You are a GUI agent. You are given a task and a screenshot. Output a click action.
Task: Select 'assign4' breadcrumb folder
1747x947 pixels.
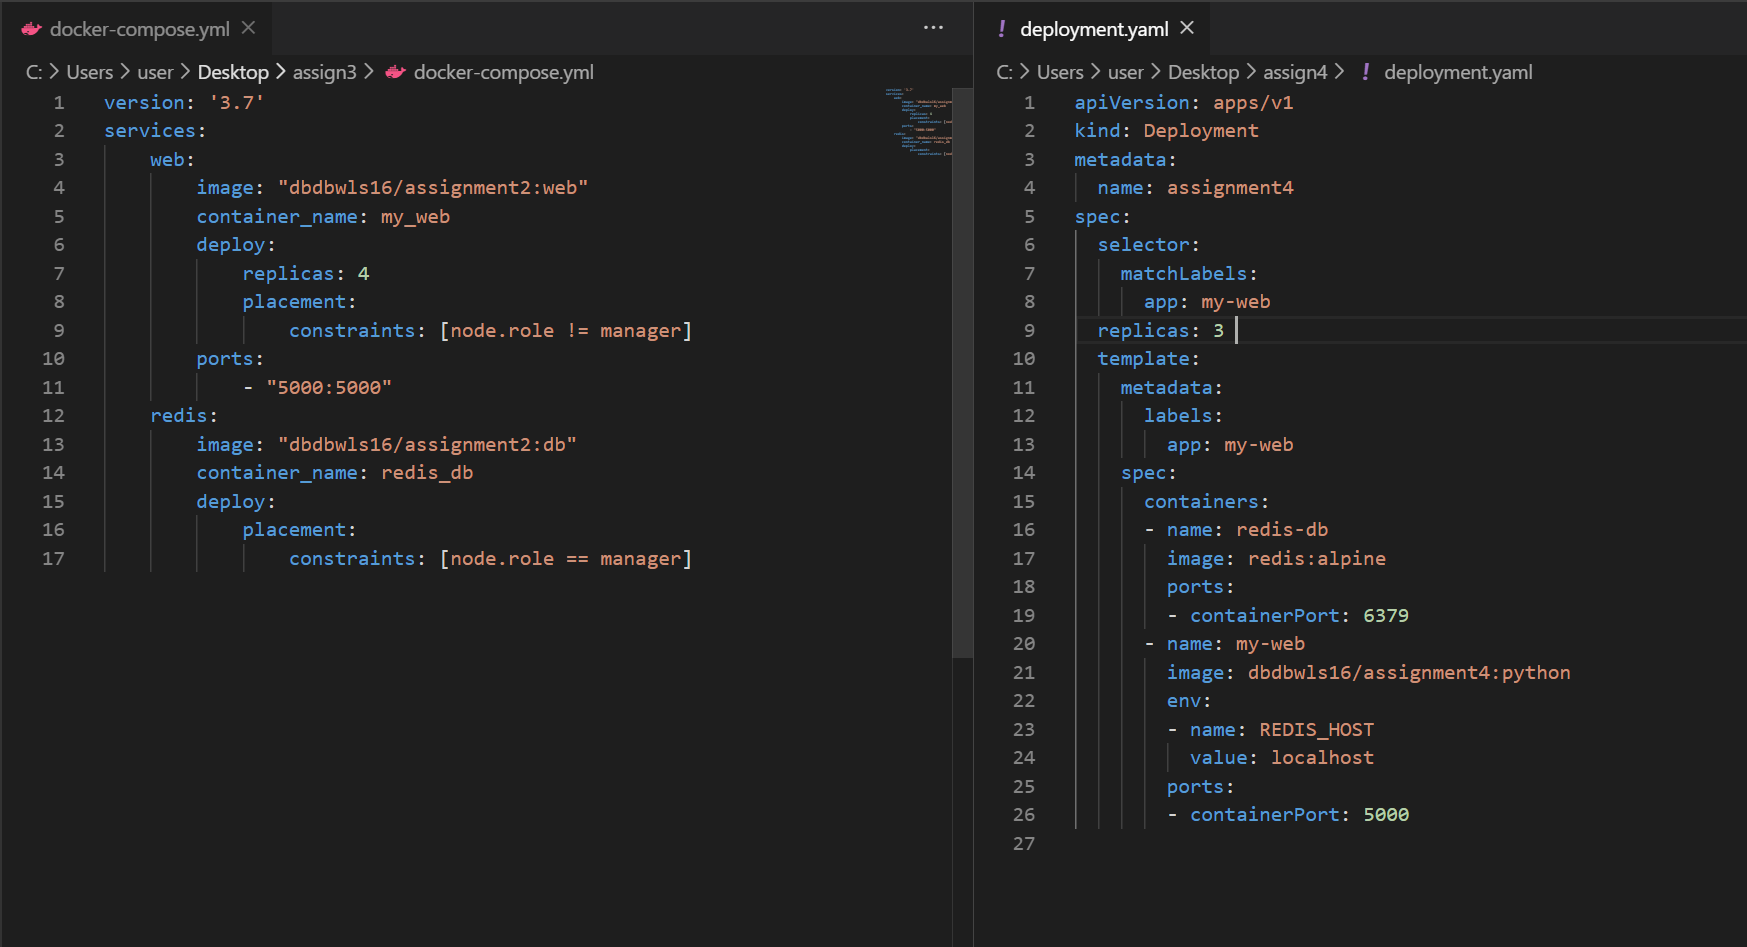click(x=1295, y=72)
